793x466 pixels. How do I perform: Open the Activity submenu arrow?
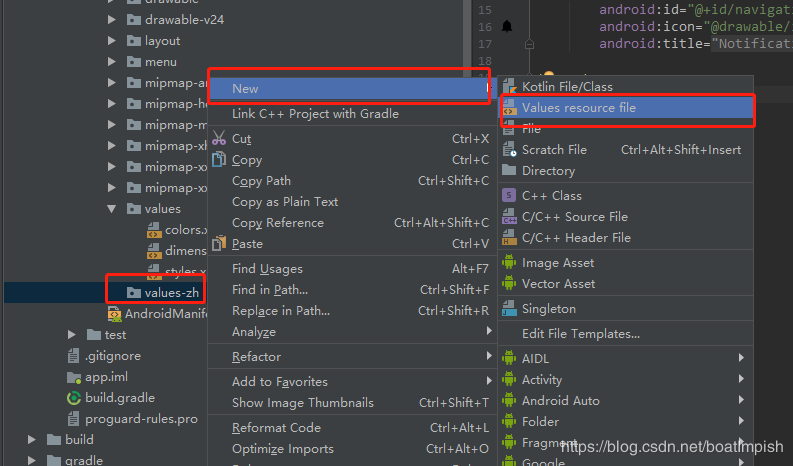[741, 378]
